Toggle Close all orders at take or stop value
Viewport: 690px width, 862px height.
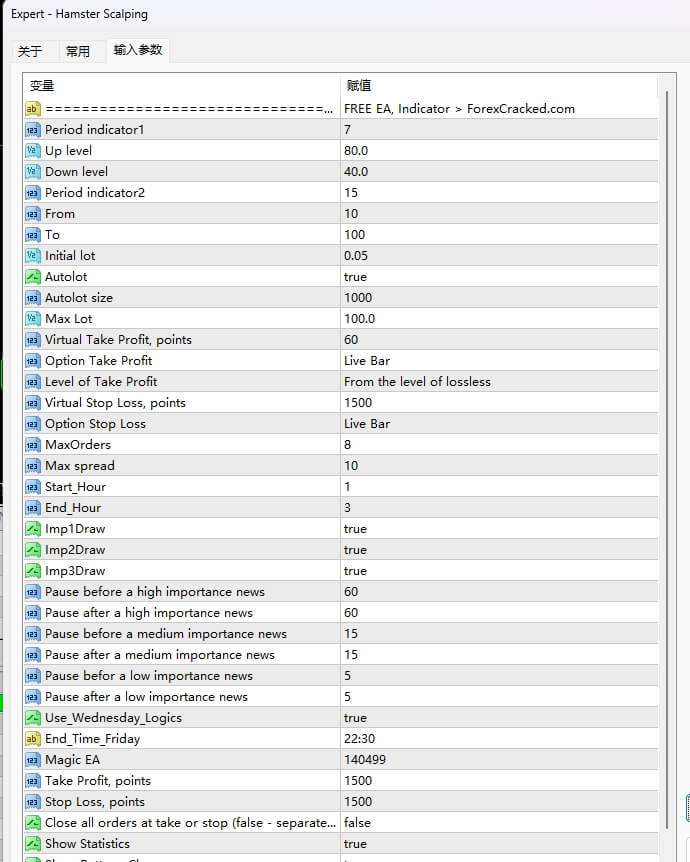pyautogui.click(x=357, y=823)
